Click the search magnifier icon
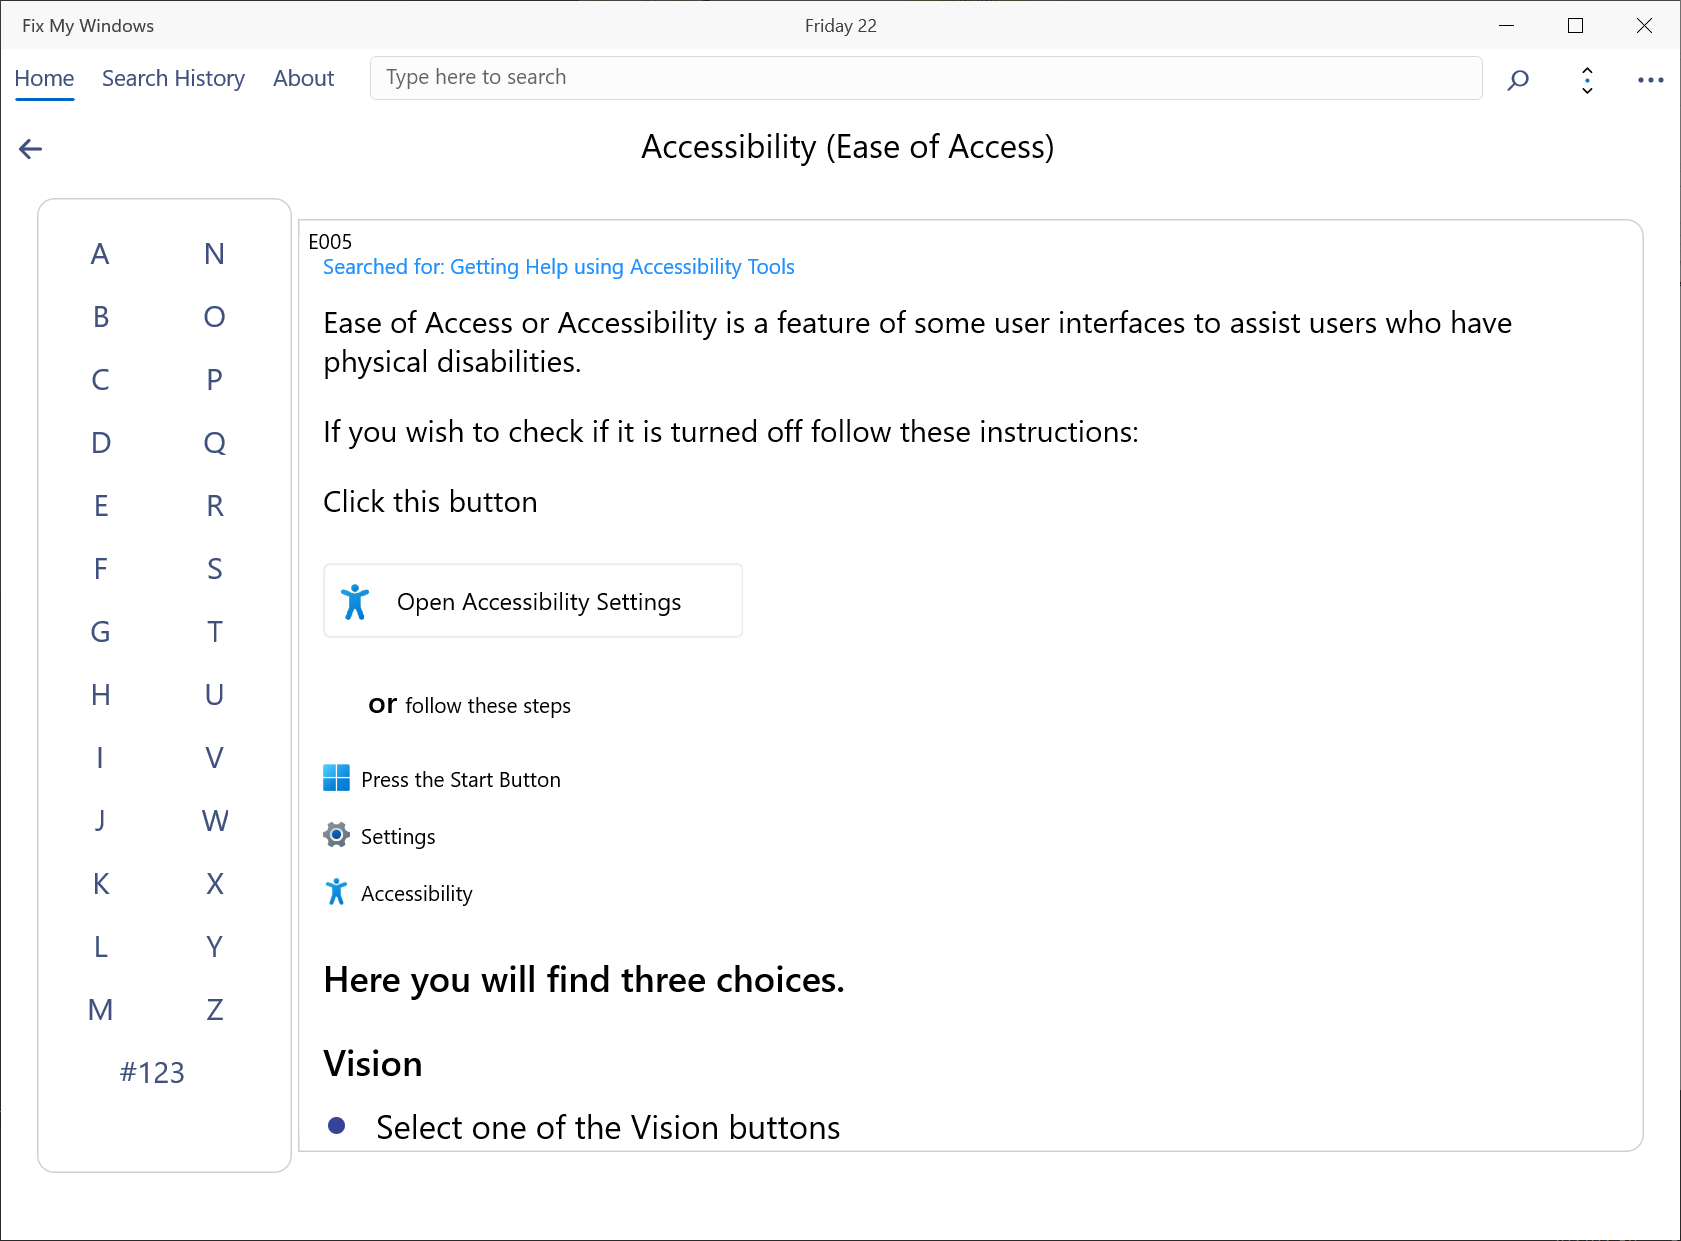The image size is (1681, 1241). click(x=1518, y=80)
